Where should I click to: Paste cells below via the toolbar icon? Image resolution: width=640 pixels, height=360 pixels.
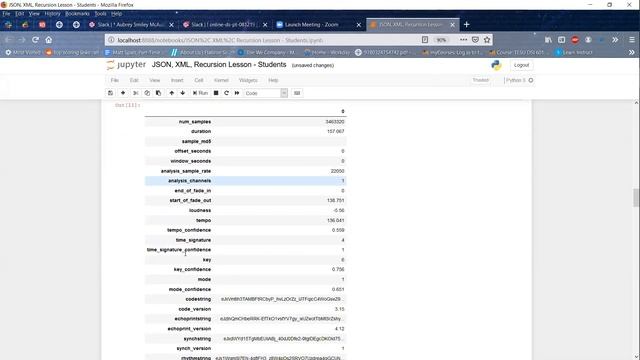coord(158,93)
